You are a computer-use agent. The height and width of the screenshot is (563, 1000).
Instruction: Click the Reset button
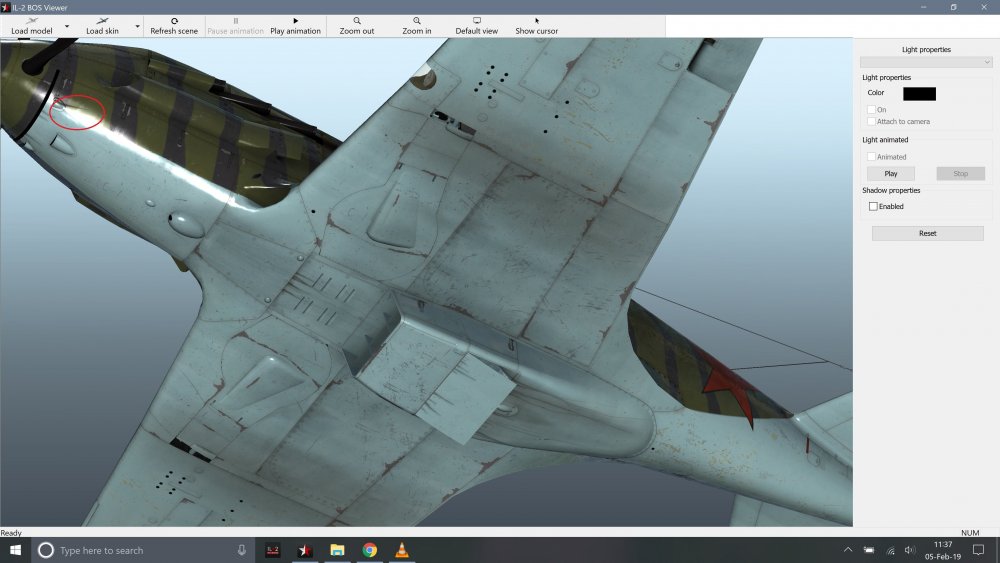coord(927,233)
